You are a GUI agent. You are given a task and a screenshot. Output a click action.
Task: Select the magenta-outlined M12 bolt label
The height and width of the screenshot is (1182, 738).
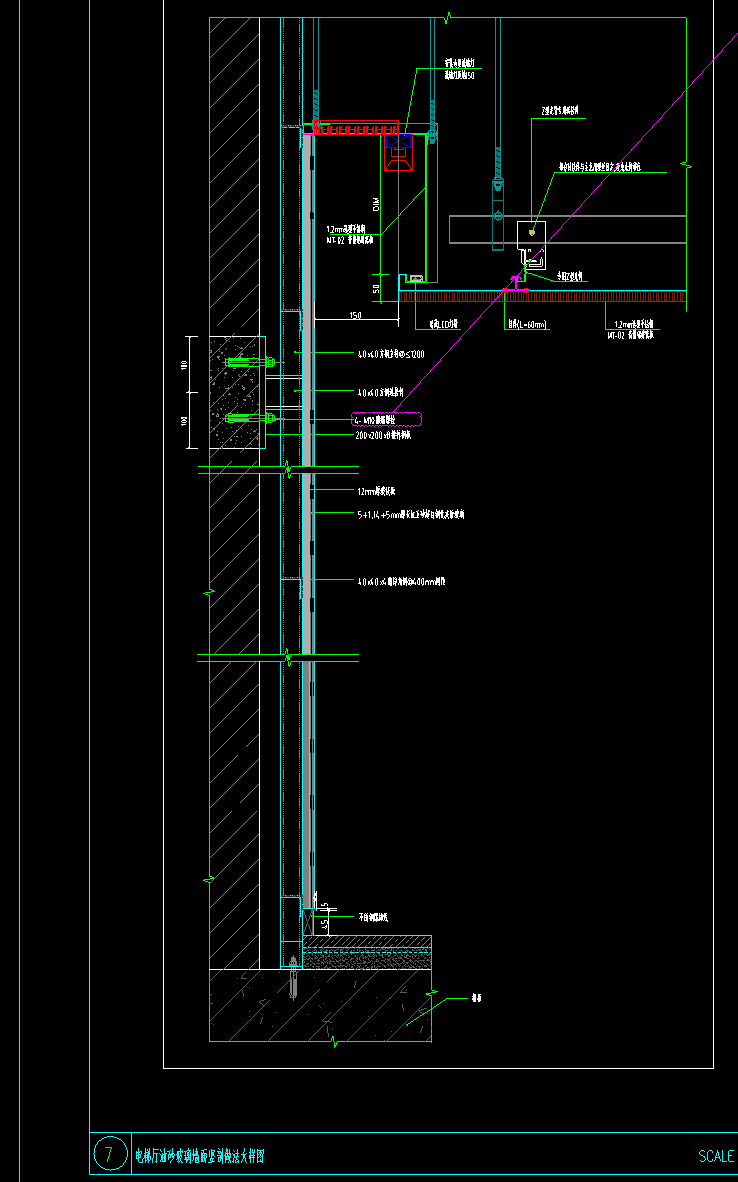[387, 421]
